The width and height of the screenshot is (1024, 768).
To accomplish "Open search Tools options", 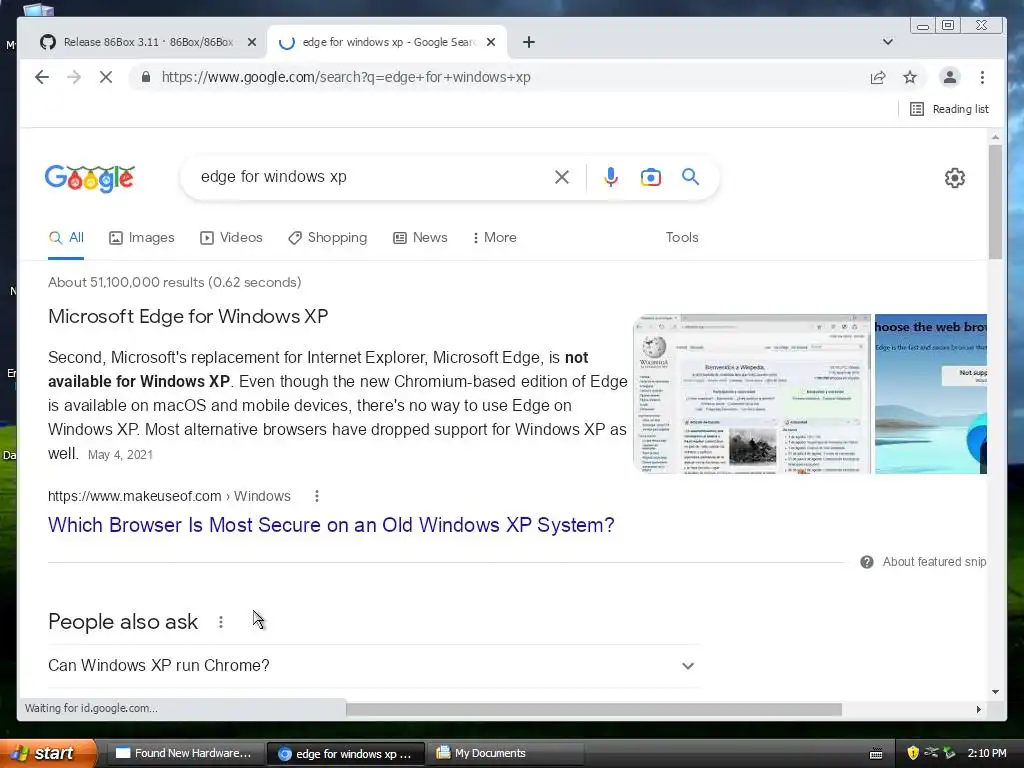I will 682,238.
